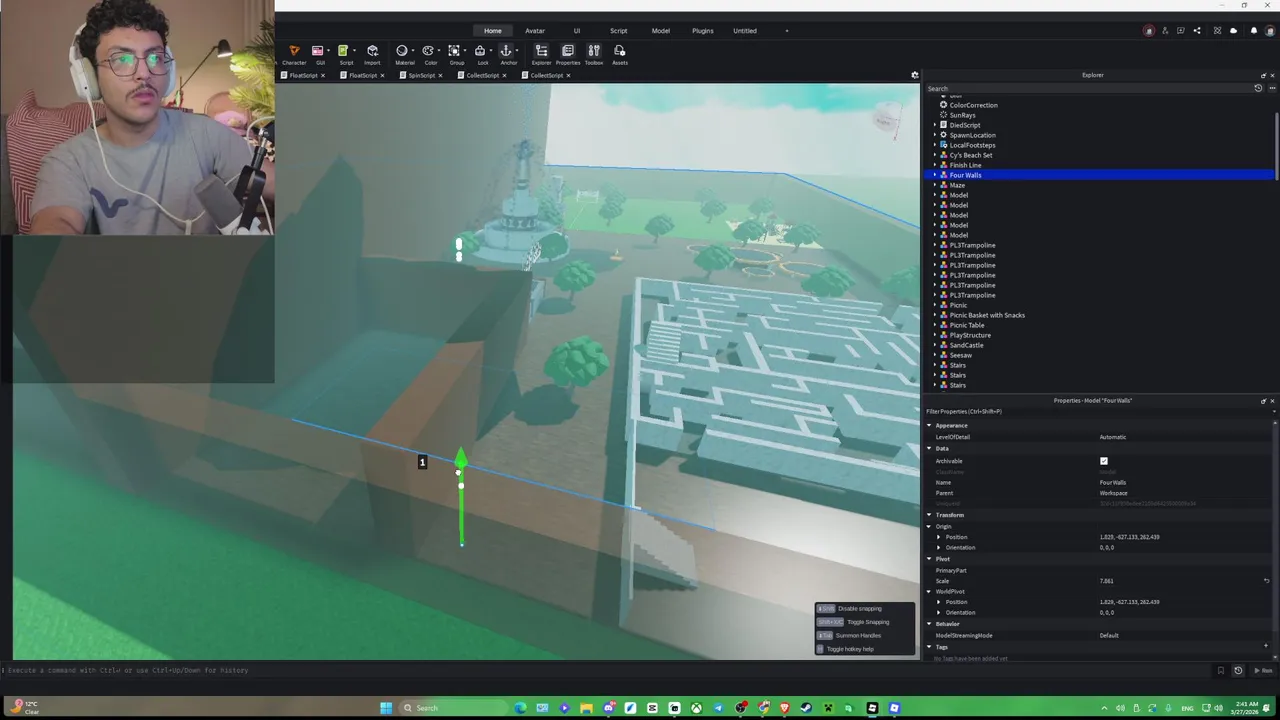Open the Color palette tool
Viewport: 1280px width, 720px height.
[x=431, y=54]
